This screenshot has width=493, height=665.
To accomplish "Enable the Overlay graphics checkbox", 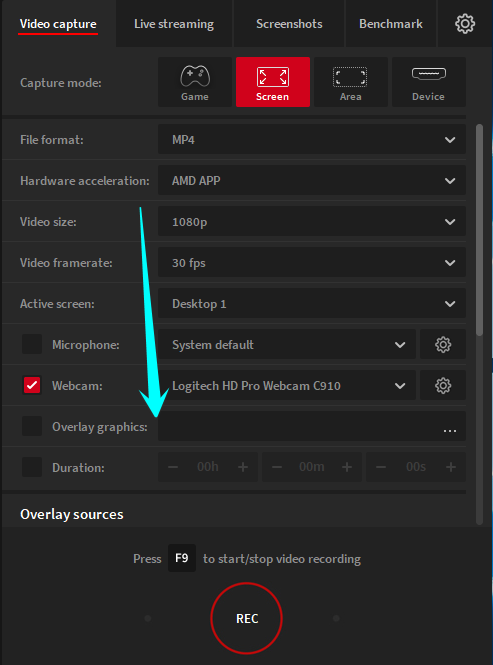I will [x=32, y=426].
